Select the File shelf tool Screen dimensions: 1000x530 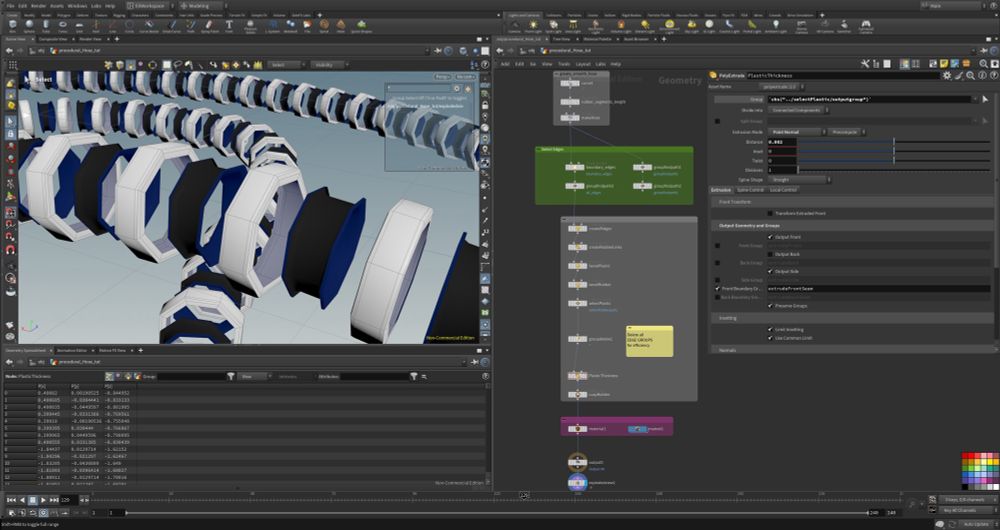[307, 26]
